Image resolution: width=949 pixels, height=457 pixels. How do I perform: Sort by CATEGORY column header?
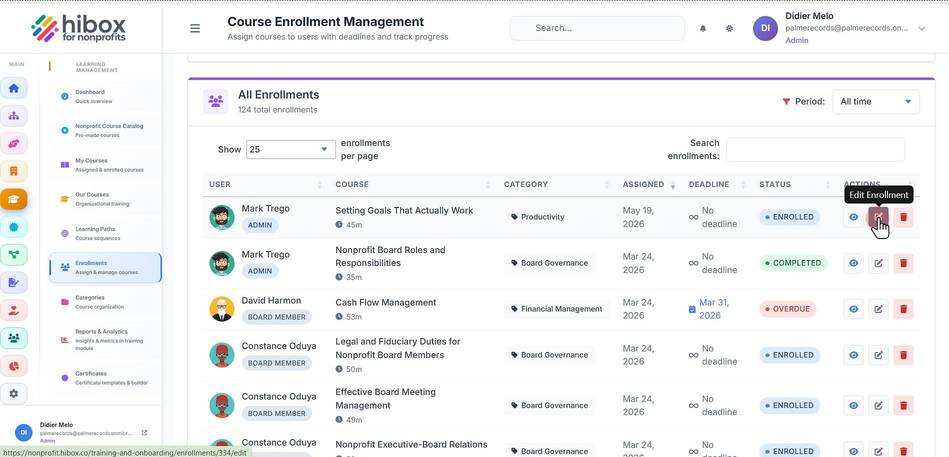coord(557,185)
